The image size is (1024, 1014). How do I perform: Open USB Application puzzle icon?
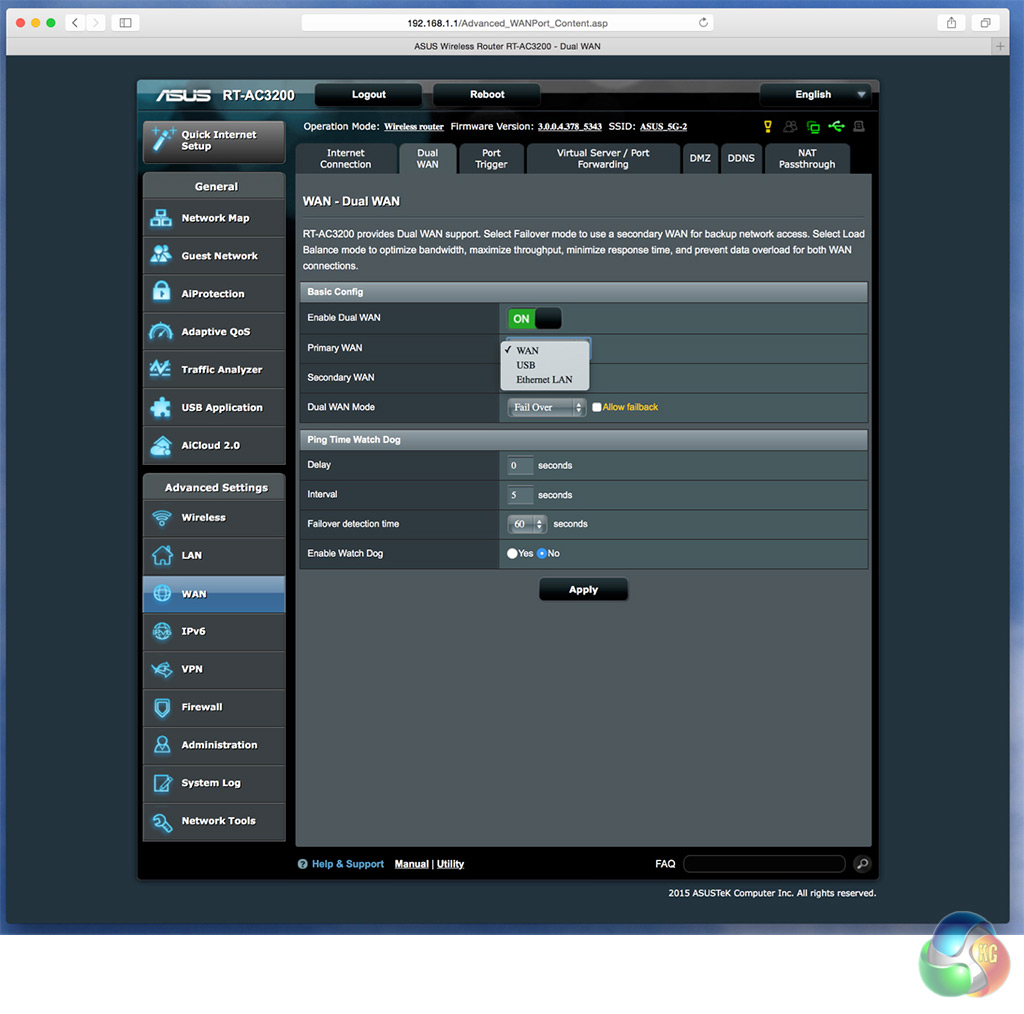(x=161, y=407)
